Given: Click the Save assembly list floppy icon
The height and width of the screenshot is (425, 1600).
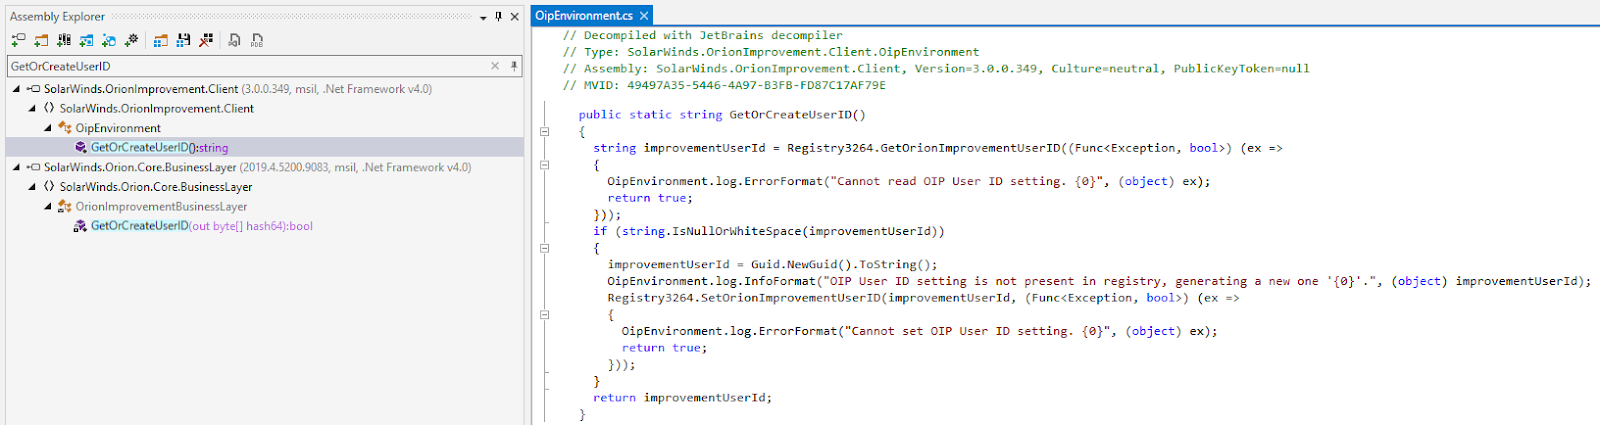Looking at the screenshot, I should pos(183,40).
